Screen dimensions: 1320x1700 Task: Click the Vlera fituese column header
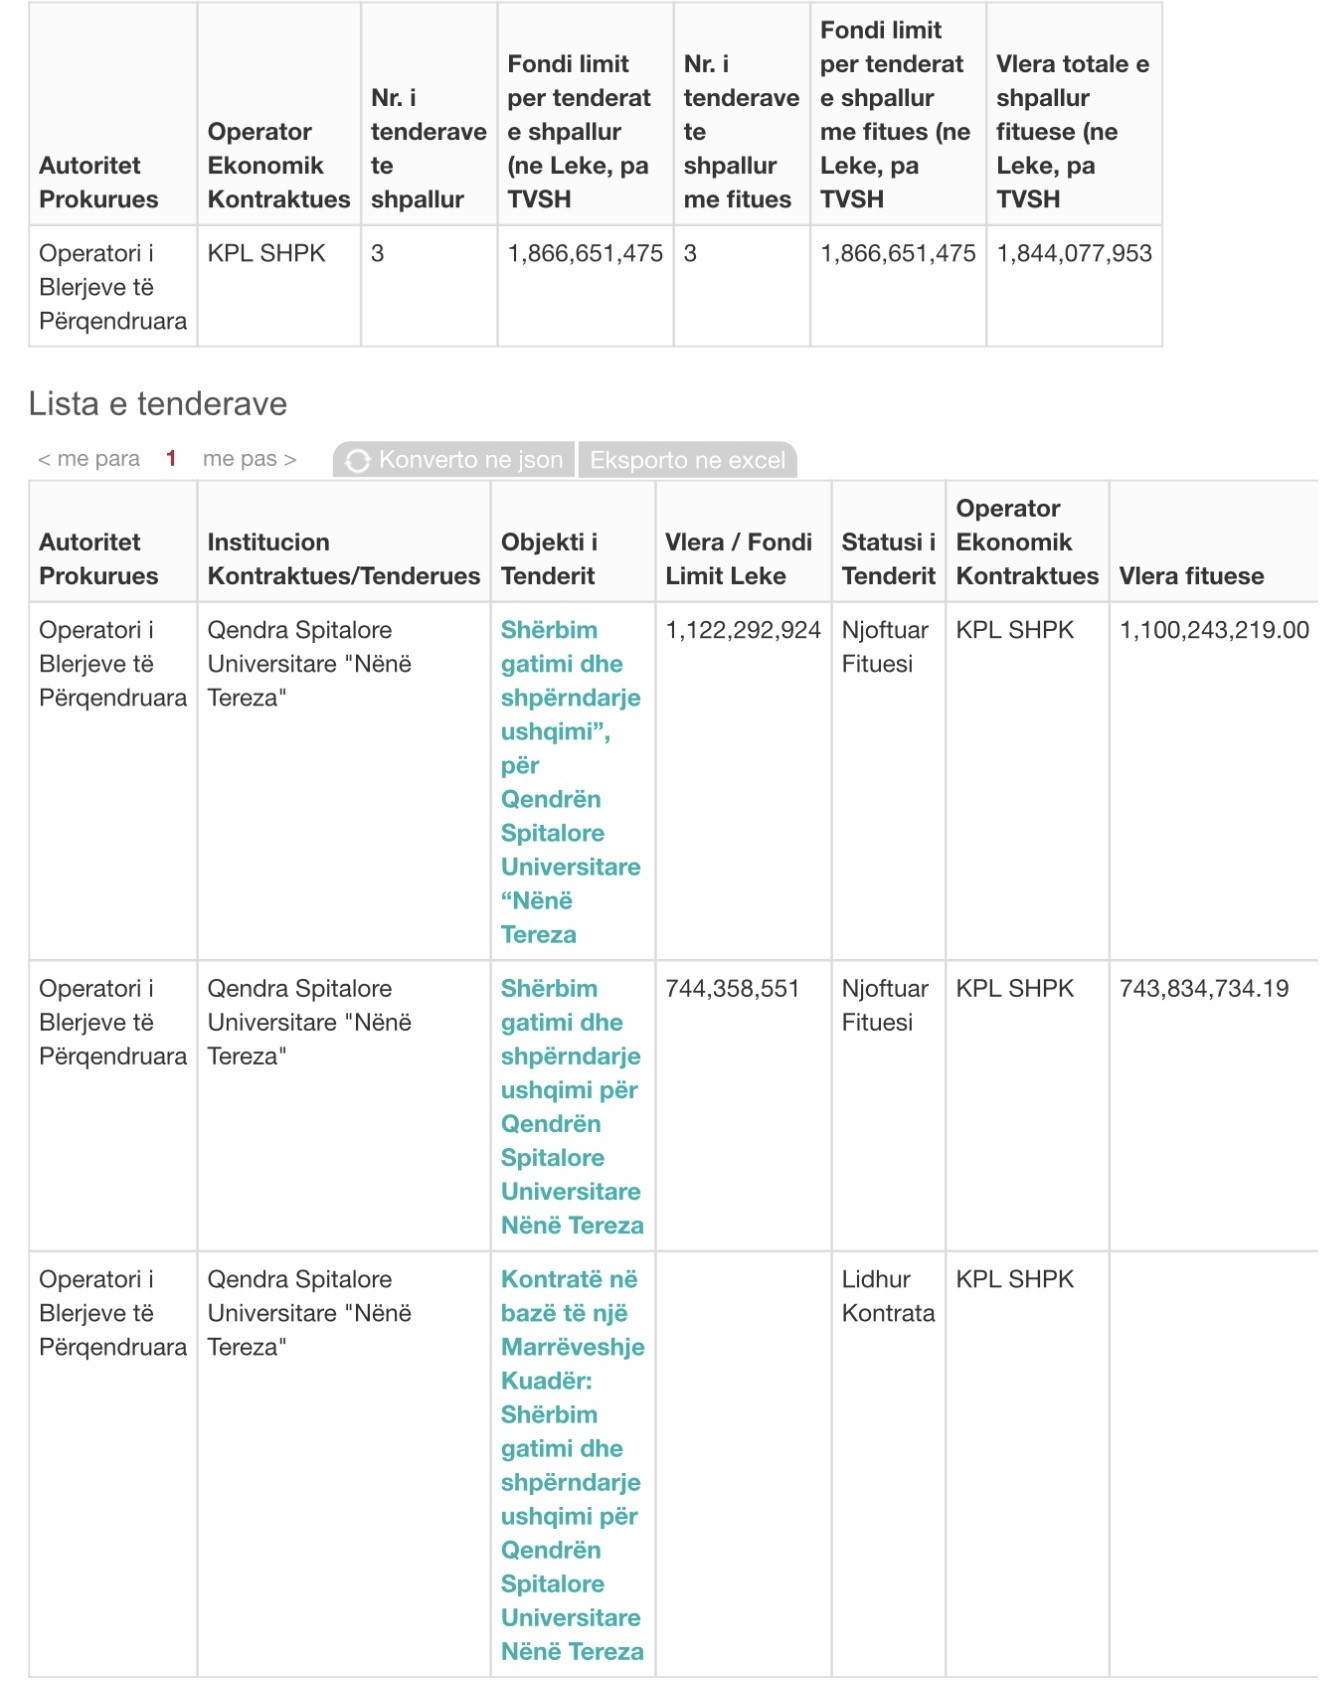(1191, 576)
